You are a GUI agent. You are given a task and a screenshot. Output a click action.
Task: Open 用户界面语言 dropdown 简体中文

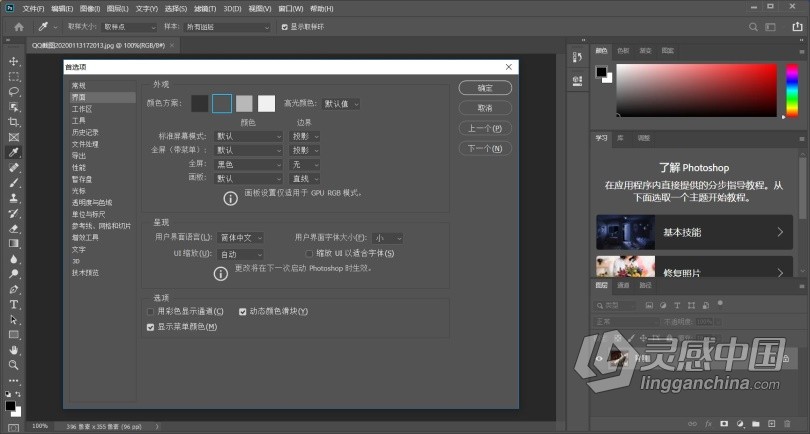click(x=240, y=238)
